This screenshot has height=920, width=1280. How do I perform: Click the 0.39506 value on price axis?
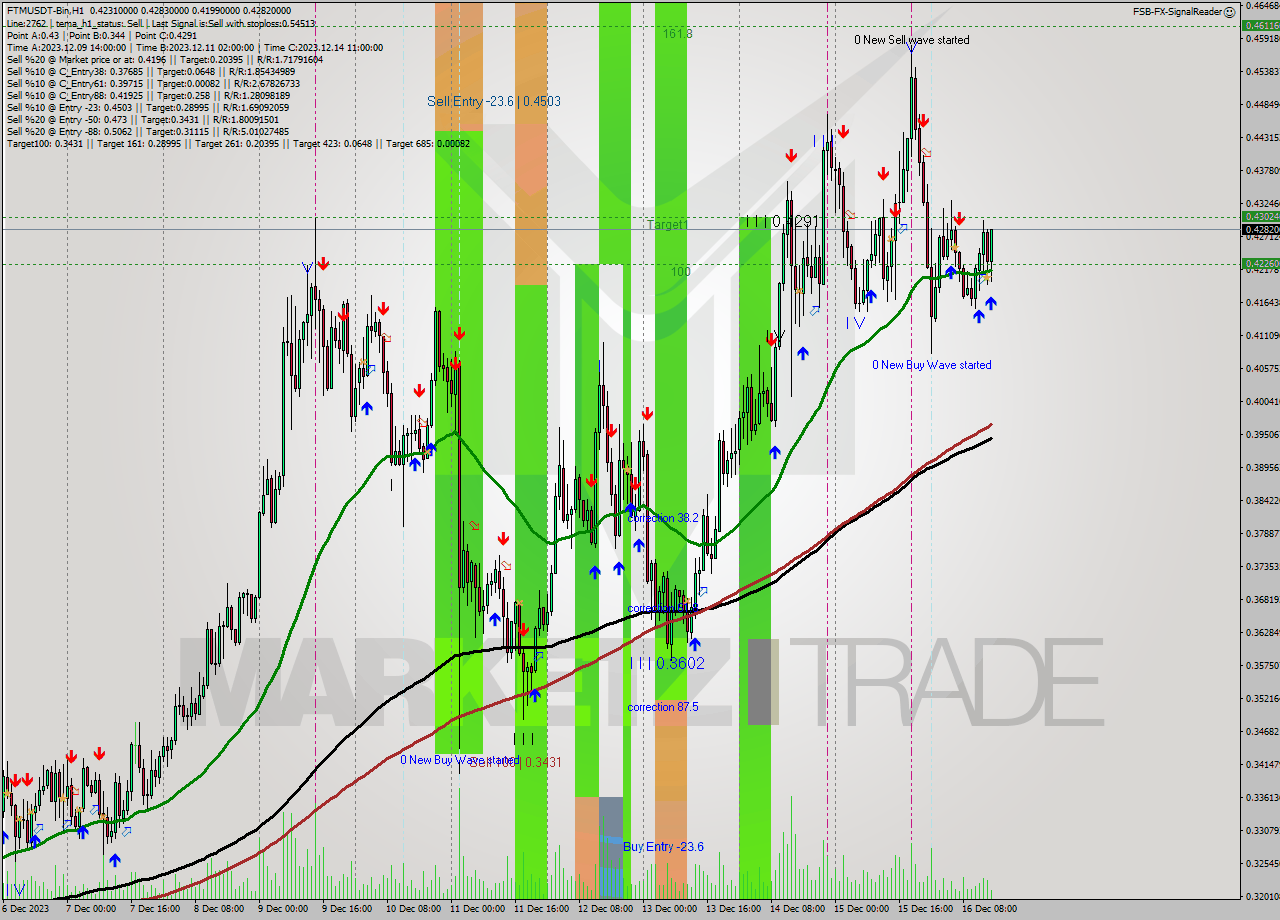[1262, 434]
